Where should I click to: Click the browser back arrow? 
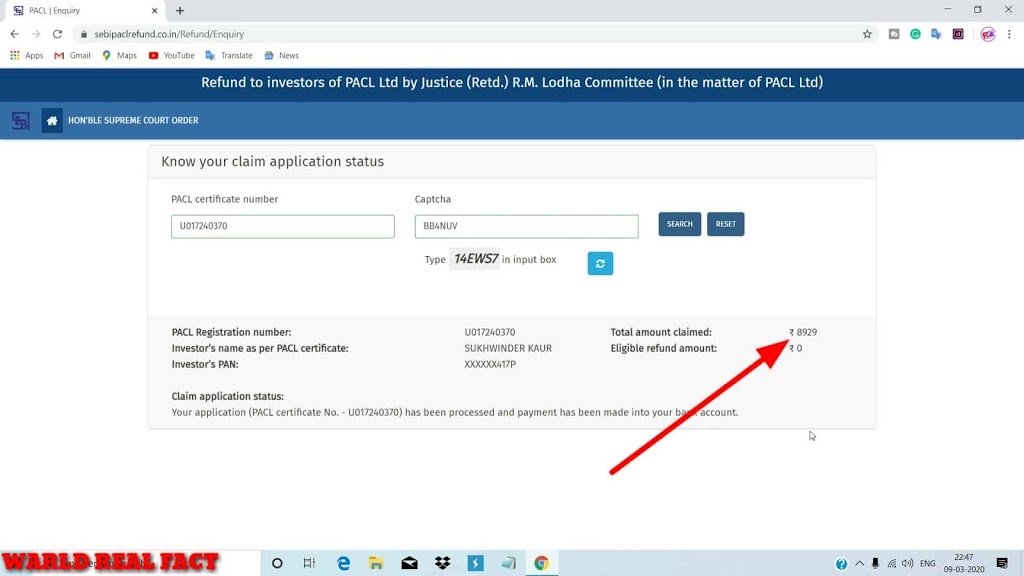(14, 34)
